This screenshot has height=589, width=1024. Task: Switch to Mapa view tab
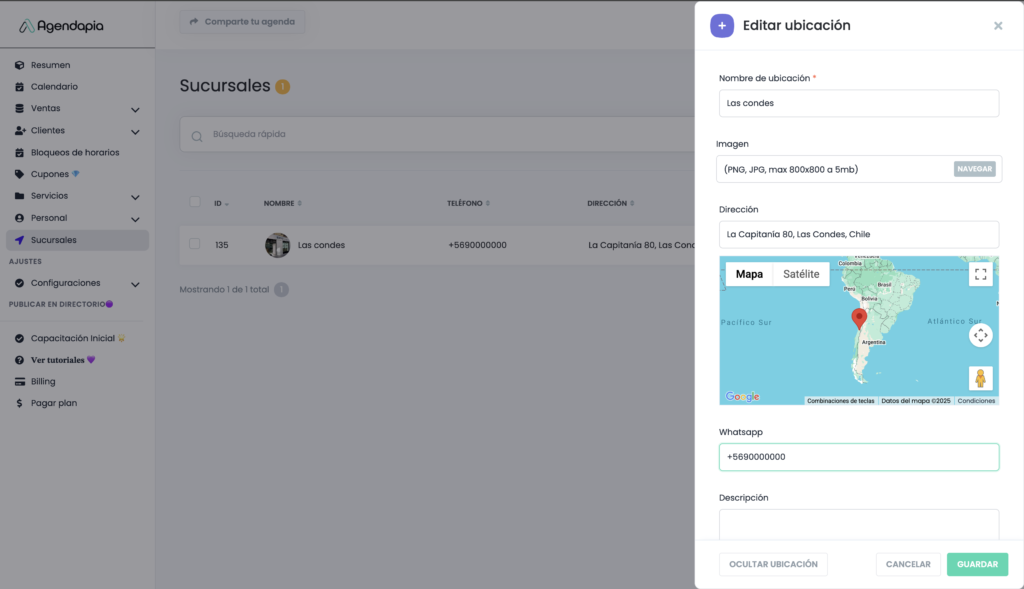pos(749,274)
